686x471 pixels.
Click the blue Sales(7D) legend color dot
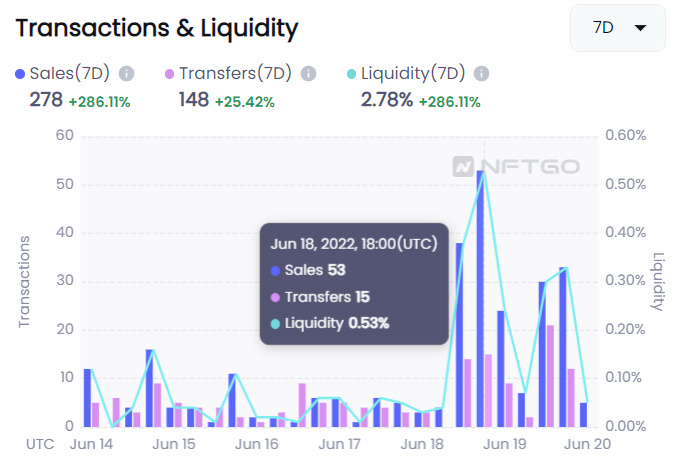(x=21, y=74)
